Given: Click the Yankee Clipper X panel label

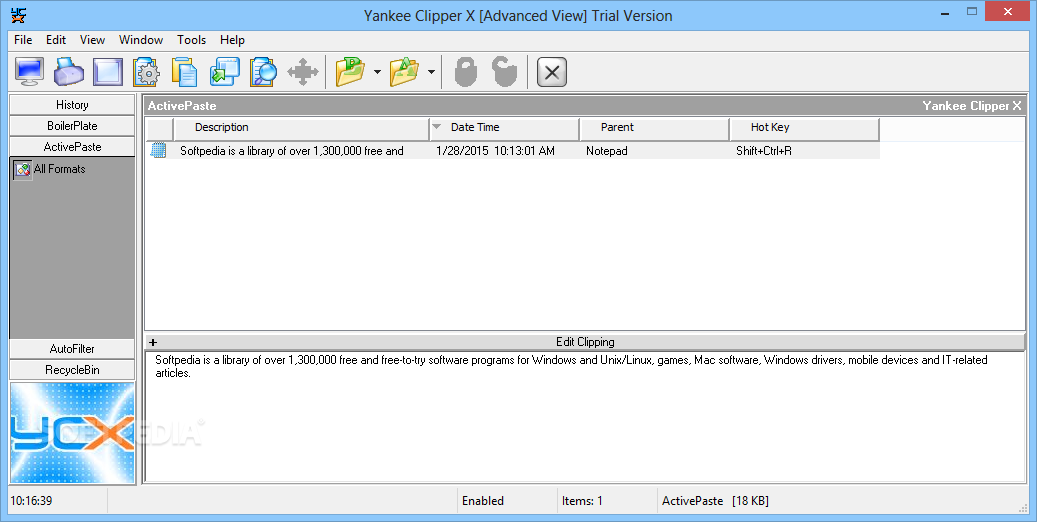Looking at the screenshot, I should 972,106.
